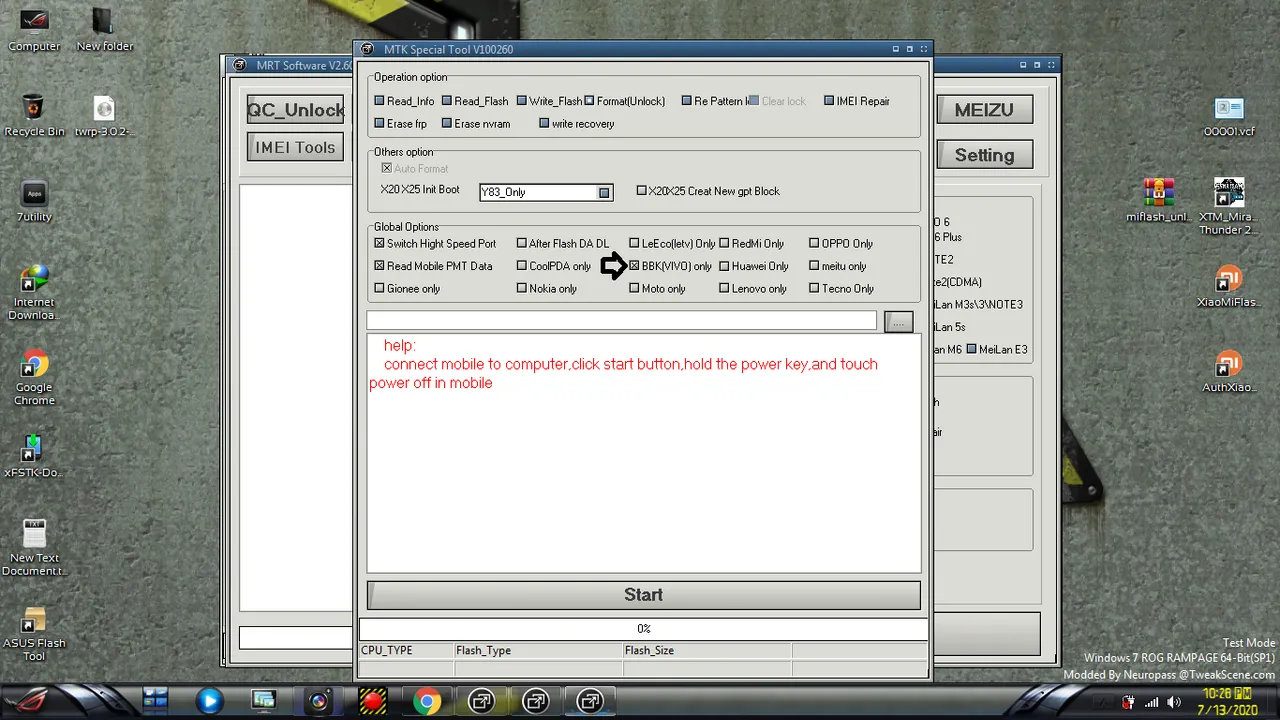The image size is (1280, 720).
Task: Click the blue media player taskbar icon
Action: [x=209, y=701]
